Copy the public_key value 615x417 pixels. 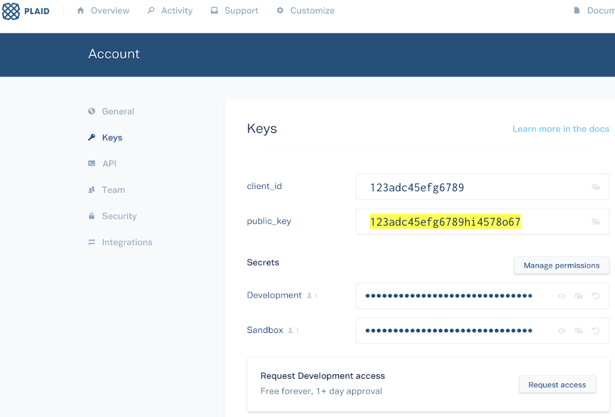coord(596,222)
